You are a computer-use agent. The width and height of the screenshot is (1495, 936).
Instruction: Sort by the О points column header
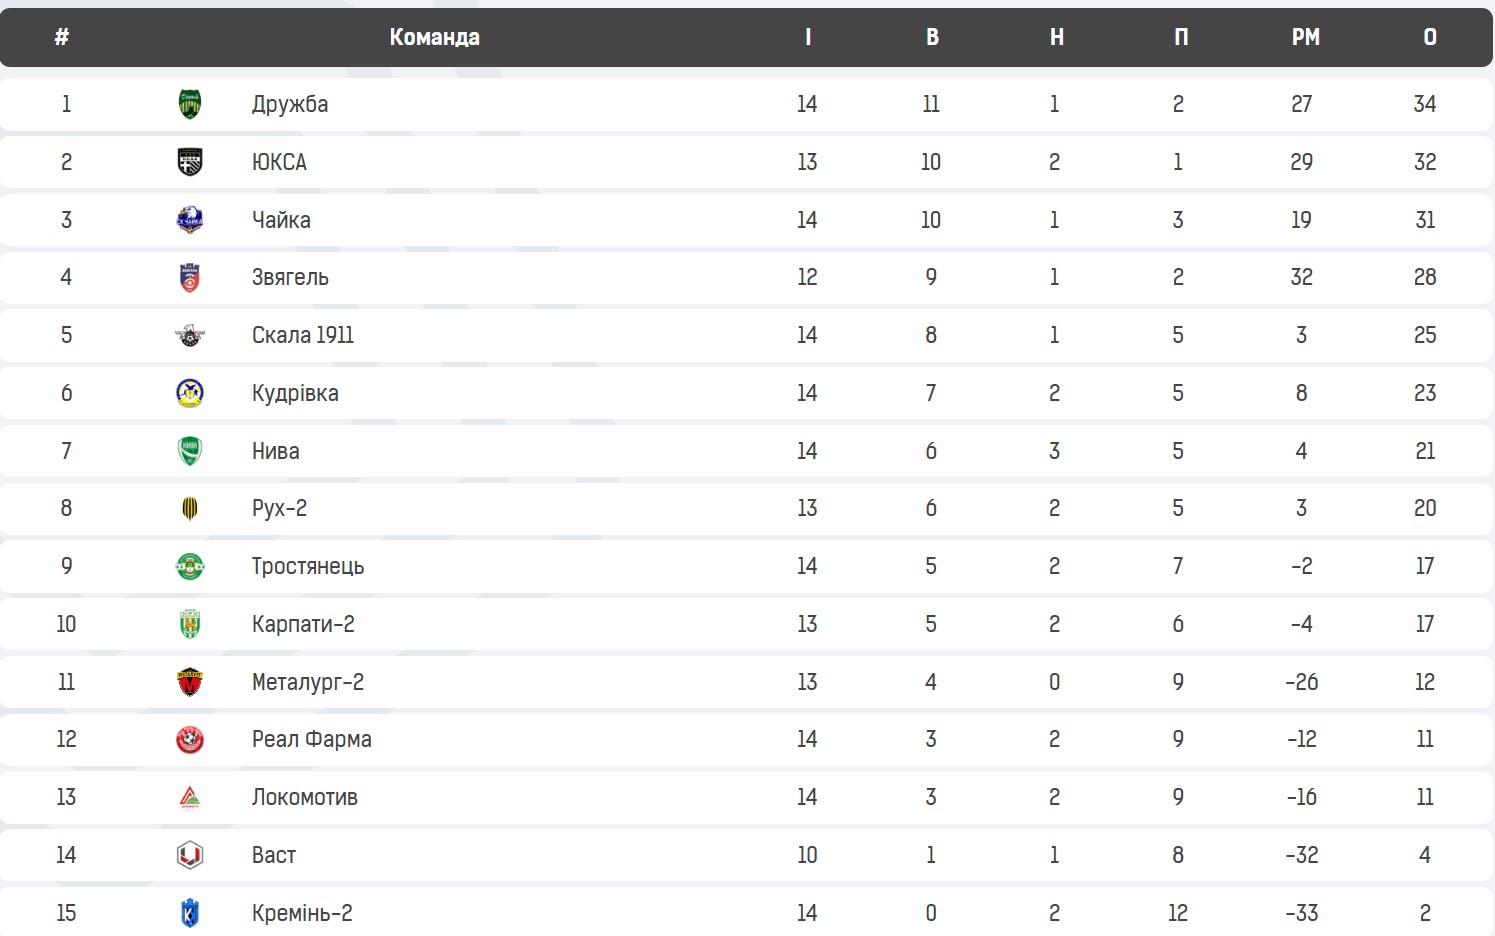tap(1430, 37)
